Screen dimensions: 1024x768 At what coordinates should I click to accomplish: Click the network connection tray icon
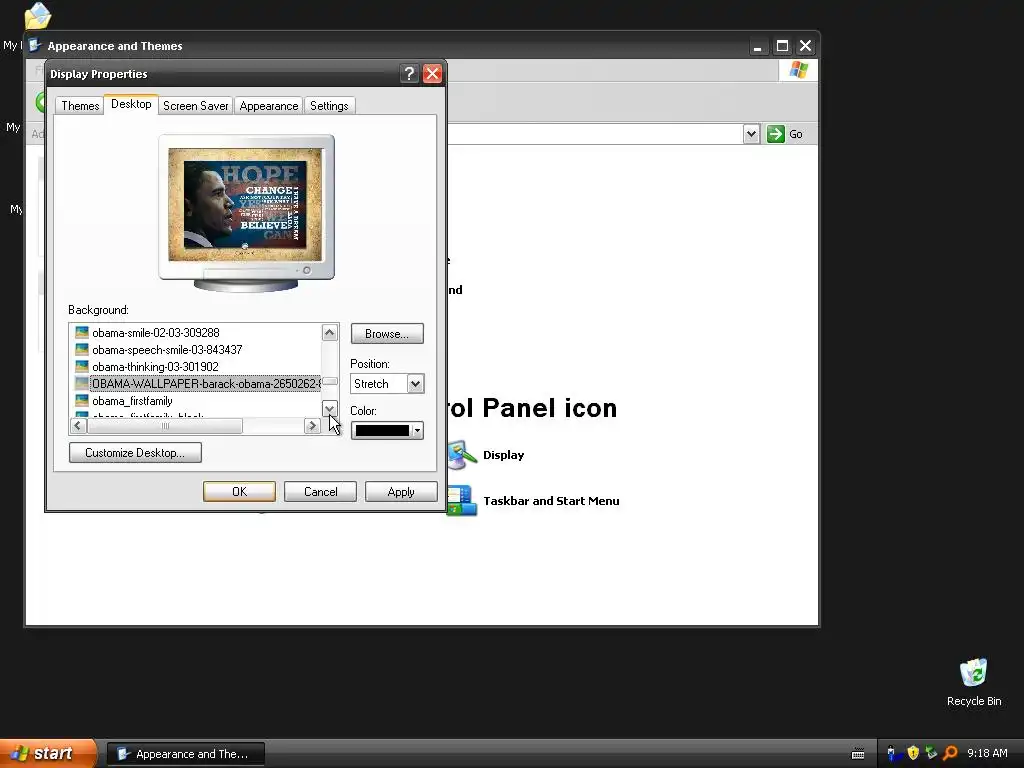pyautogui.click(x=931, y=753)
